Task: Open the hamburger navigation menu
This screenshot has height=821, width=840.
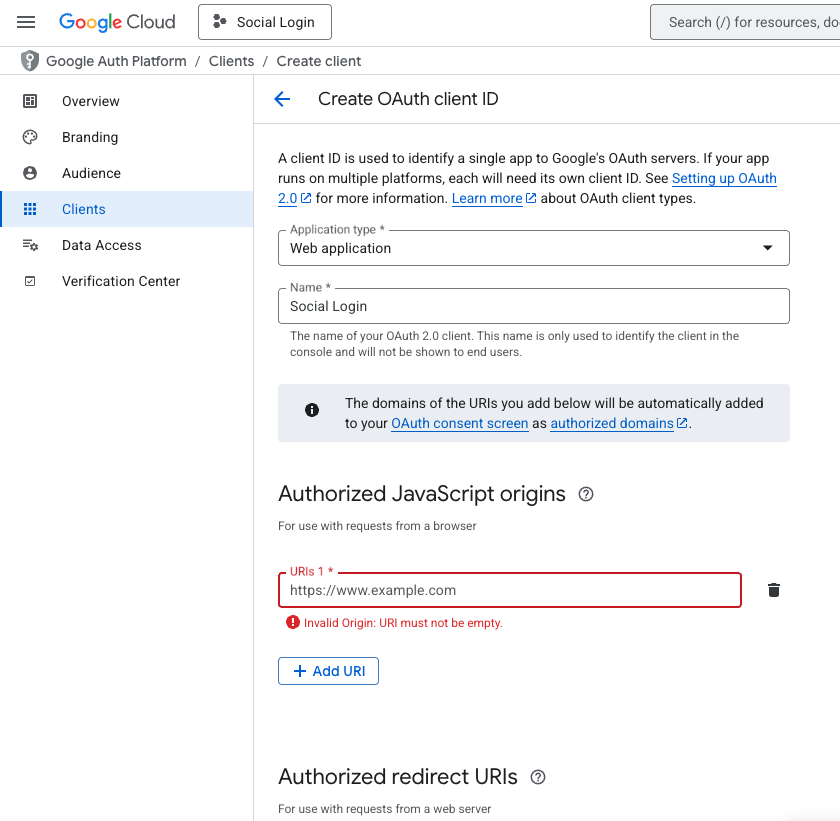Action: point(26,22)
